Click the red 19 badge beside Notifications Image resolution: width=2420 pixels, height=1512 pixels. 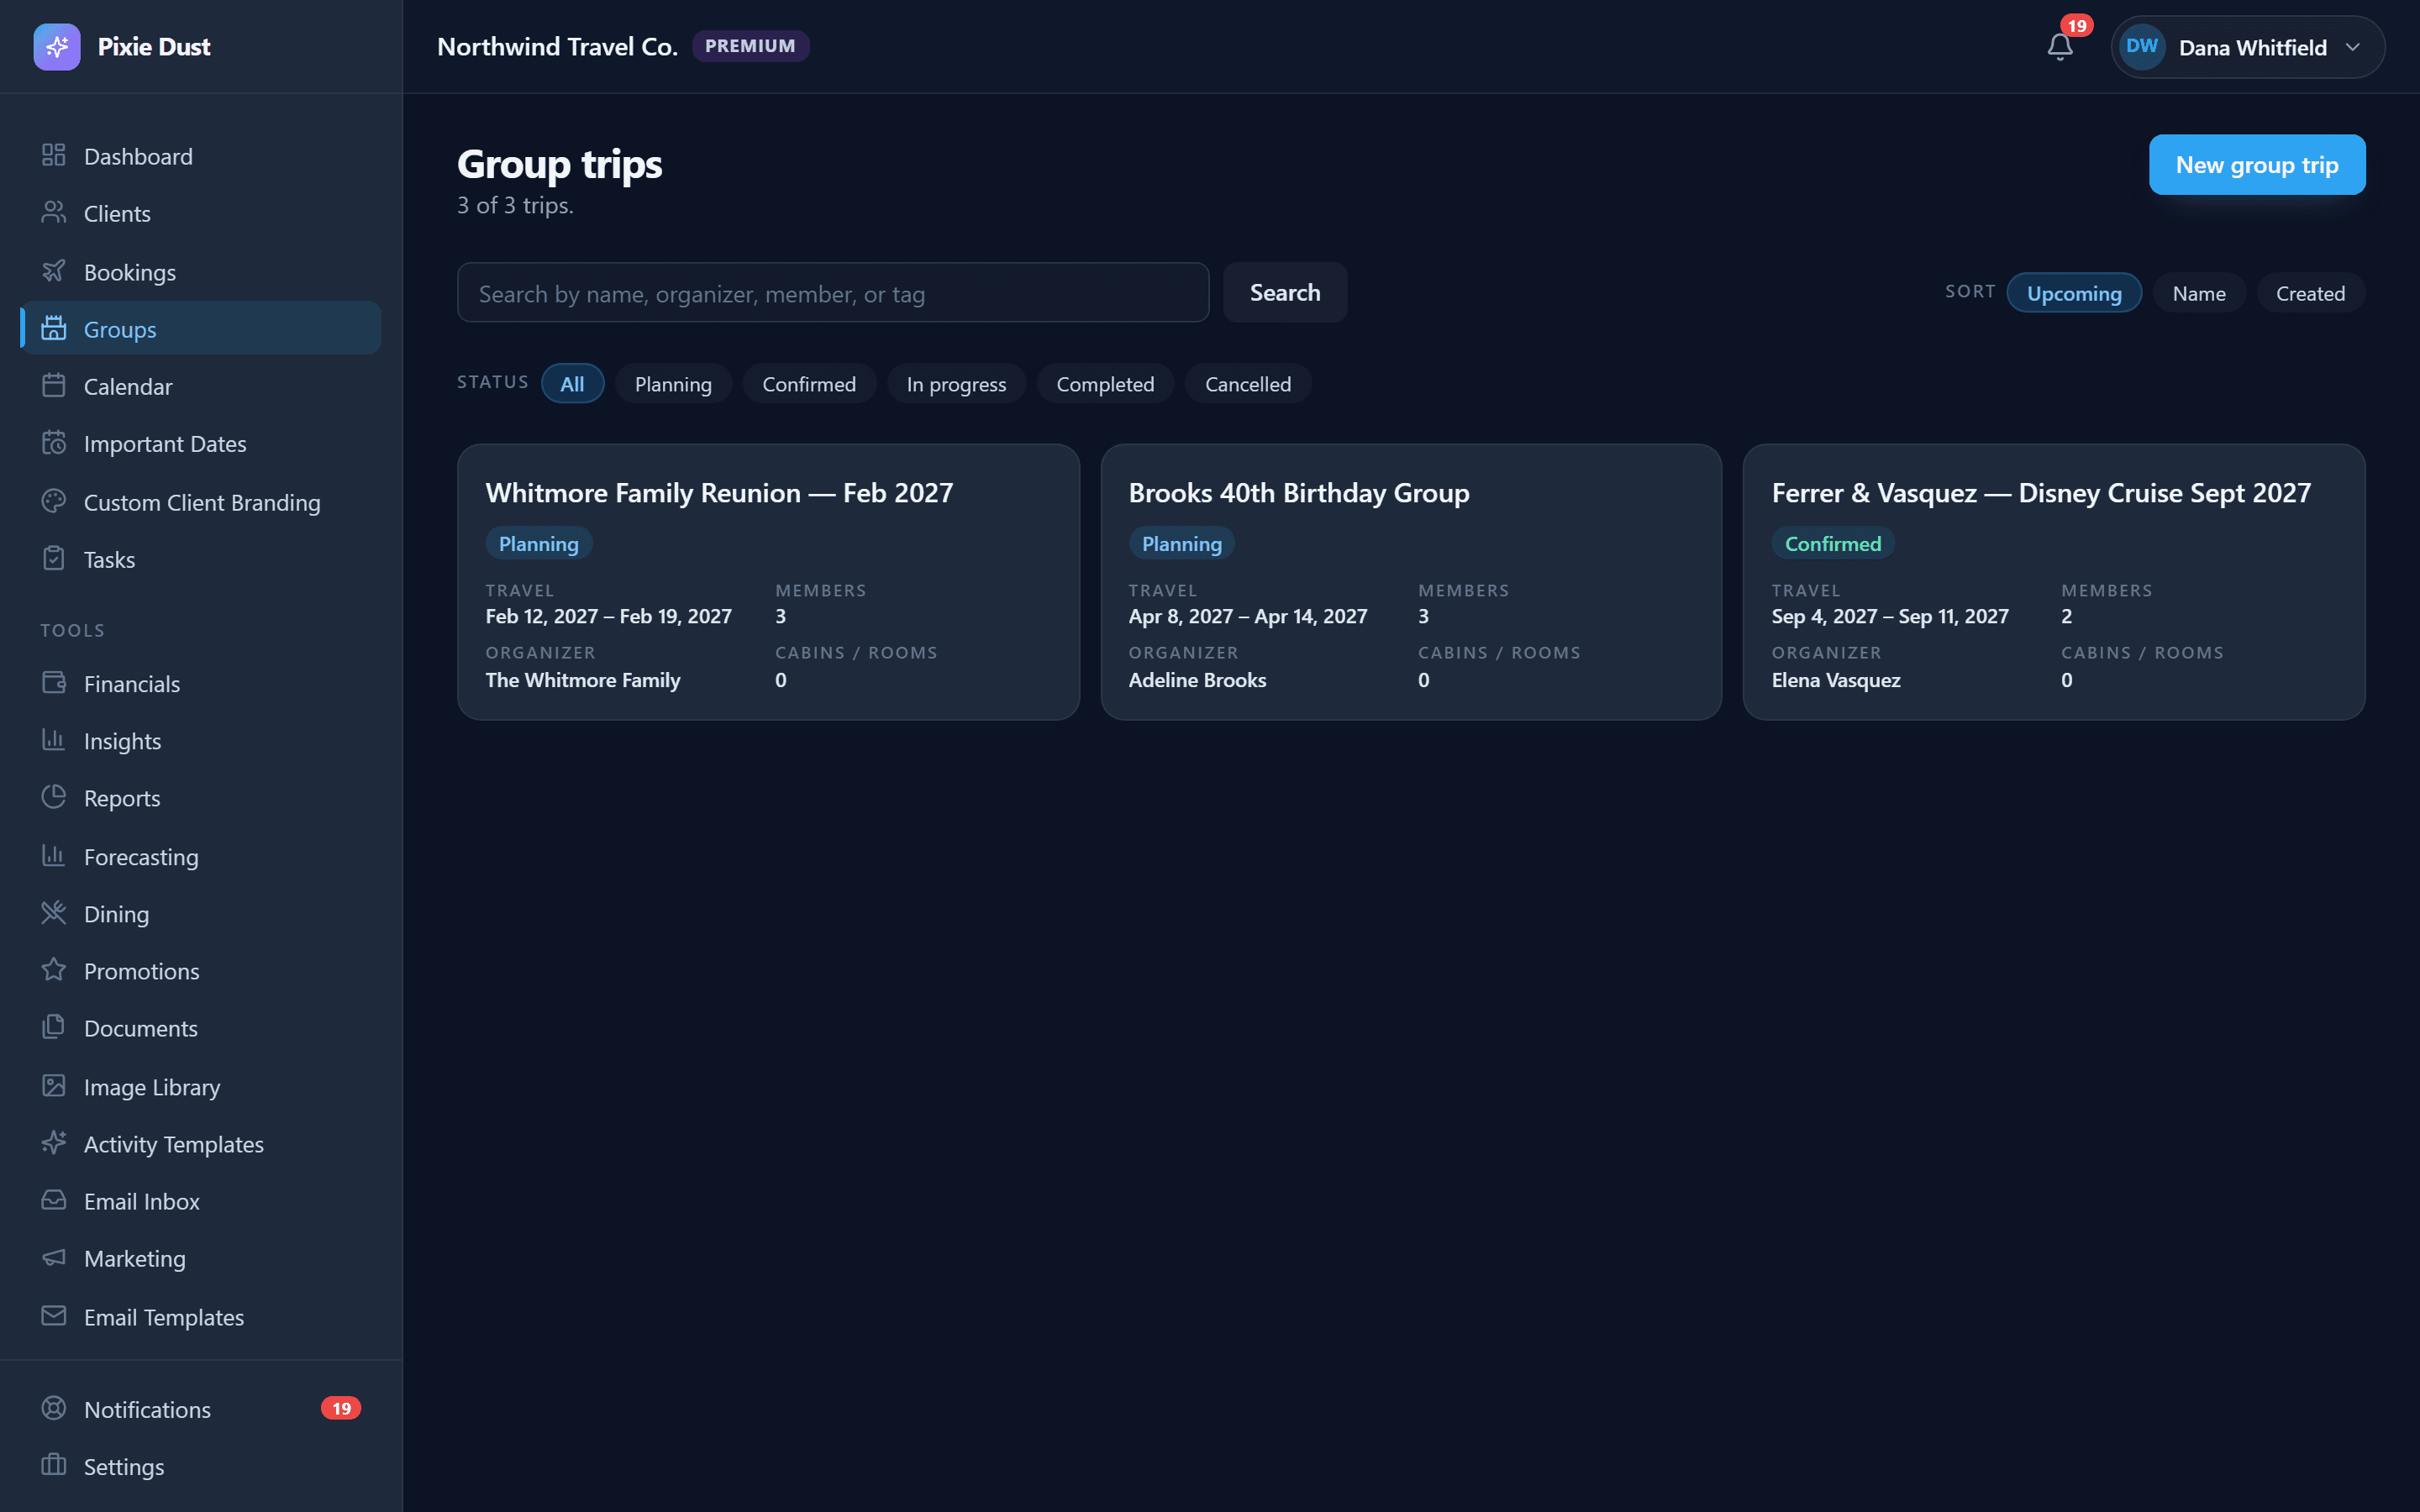click(x=341, y=1408)
